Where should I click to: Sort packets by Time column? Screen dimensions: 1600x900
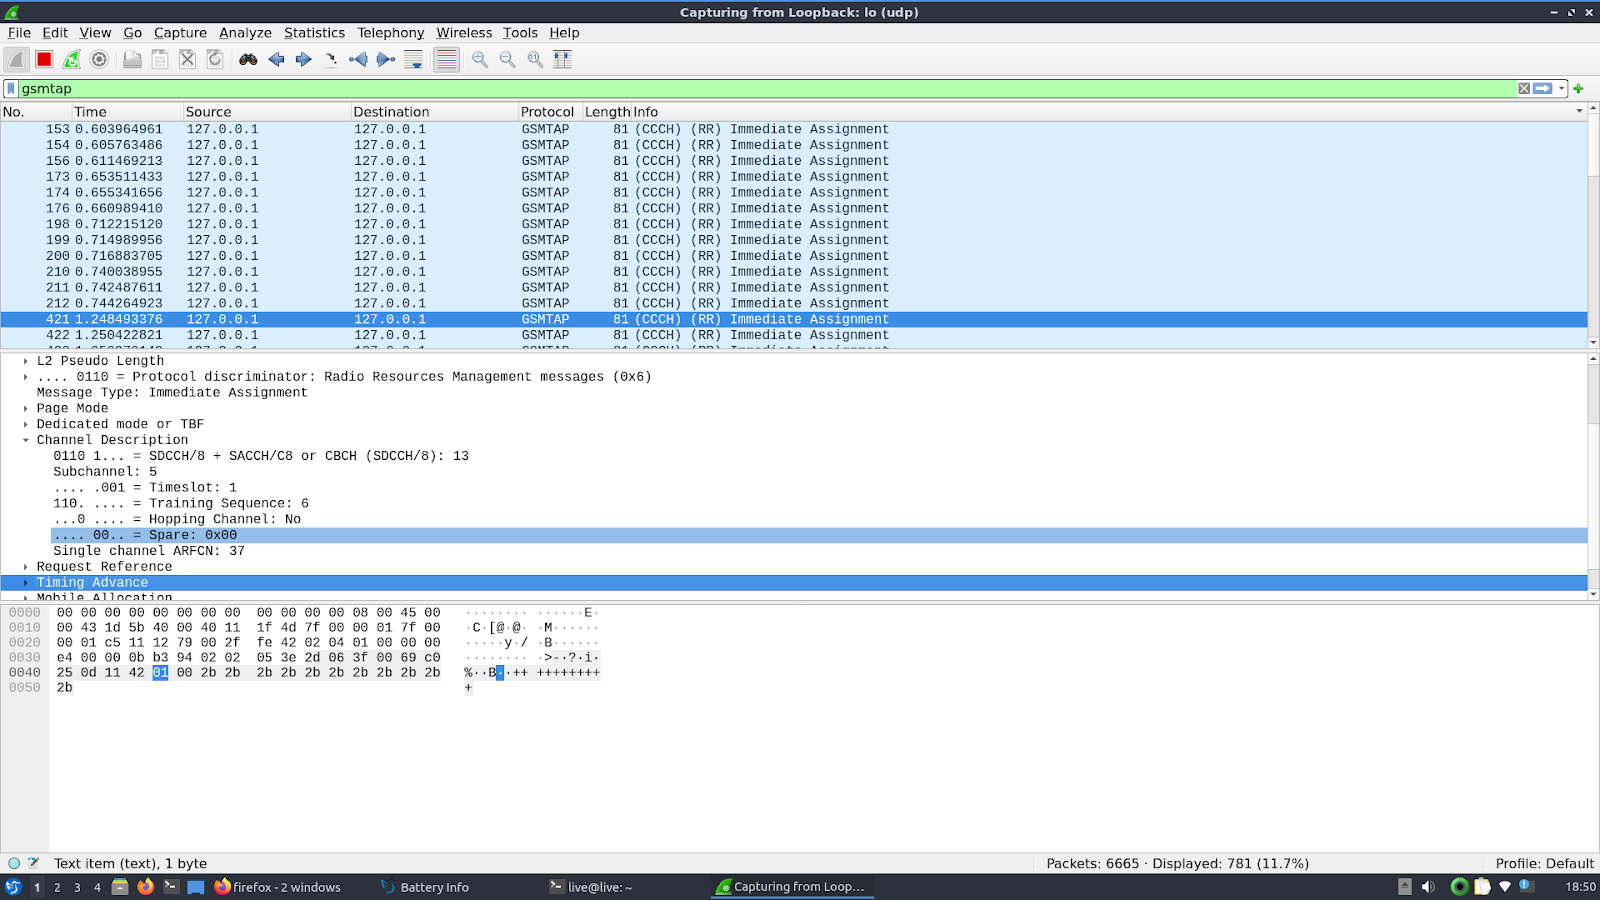[x=126, y=112]
